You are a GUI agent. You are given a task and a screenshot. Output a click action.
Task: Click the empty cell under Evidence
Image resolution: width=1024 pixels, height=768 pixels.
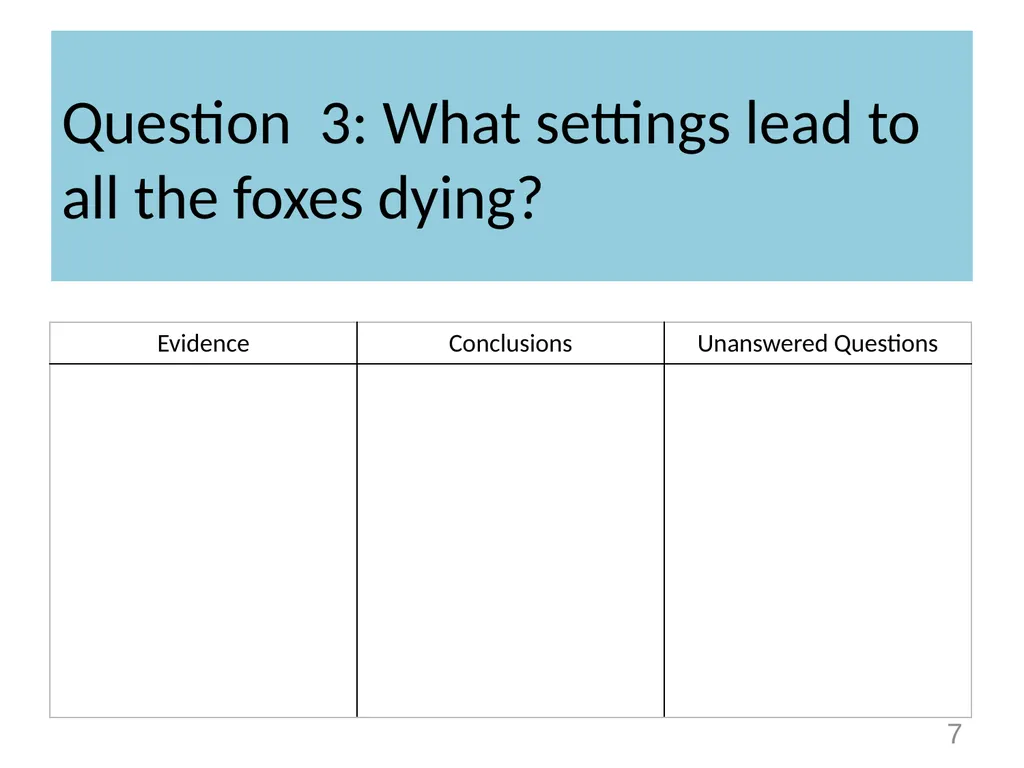[x=203, y=541]
